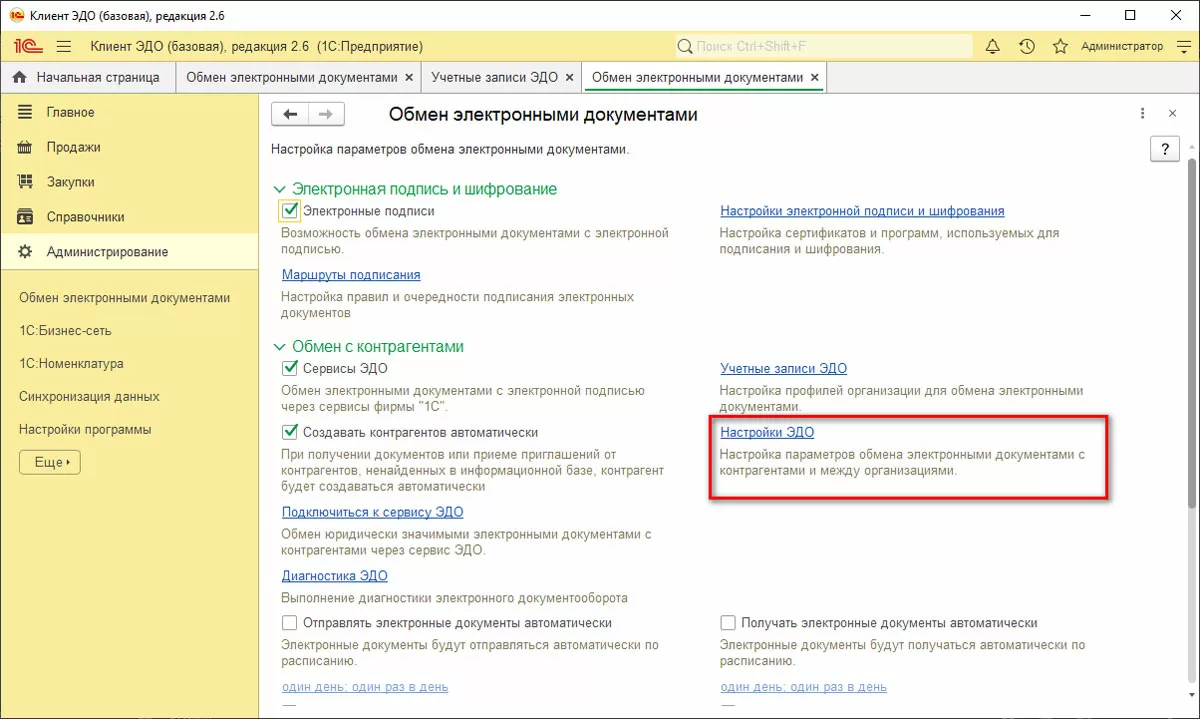Enable Отправлять электронные документы автоматически
The width and height of the screenshot is (1200, 719).
(290, 623)
